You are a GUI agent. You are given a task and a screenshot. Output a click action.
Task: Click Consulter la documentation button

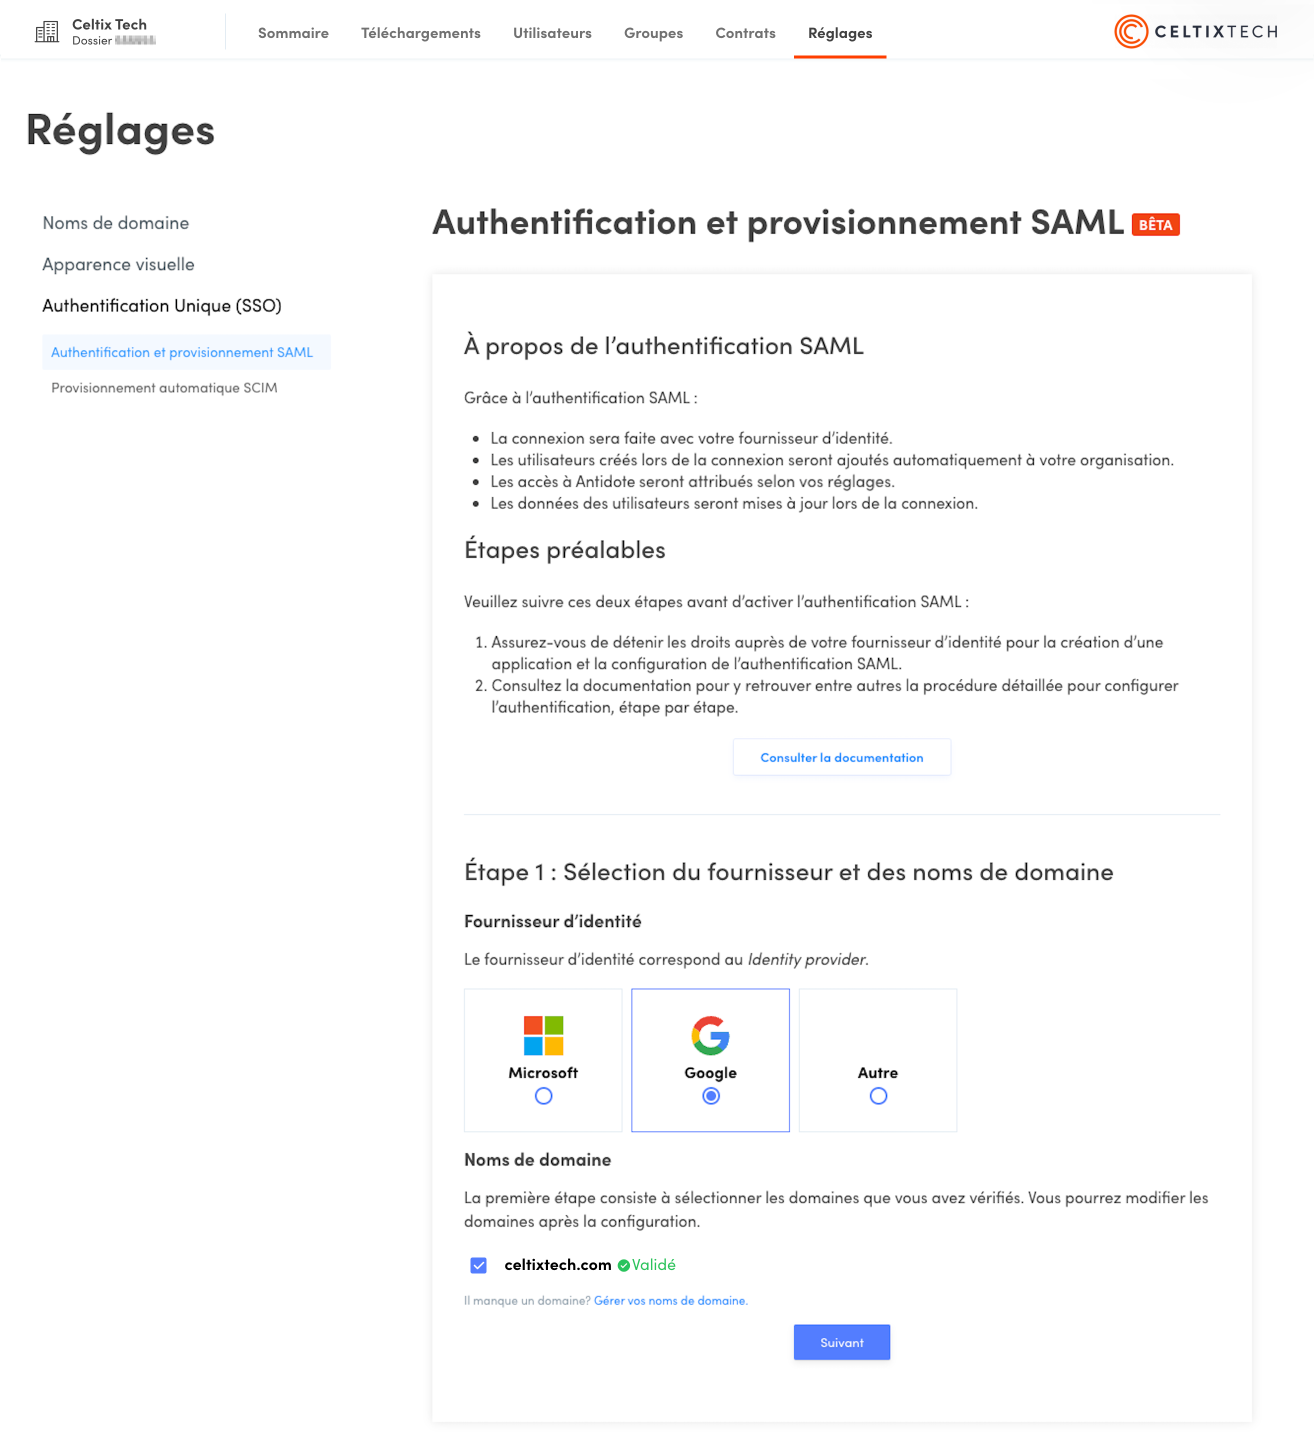842,758
